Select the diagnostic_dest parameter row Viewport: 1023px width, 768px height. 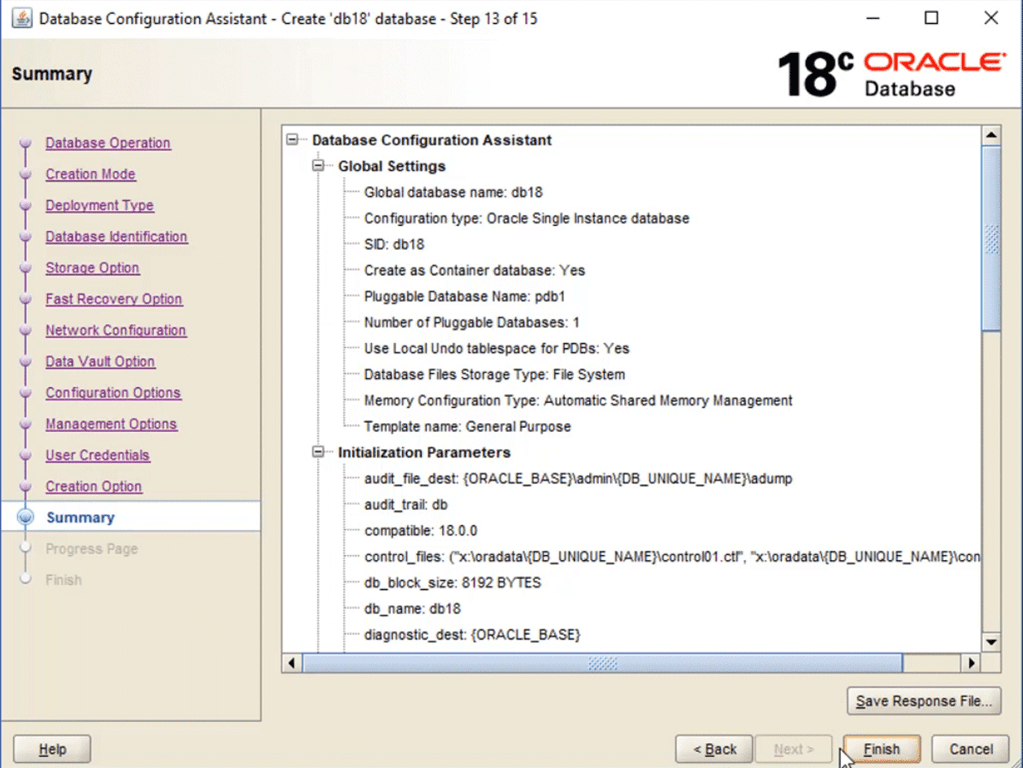click(x=472, y=635)
